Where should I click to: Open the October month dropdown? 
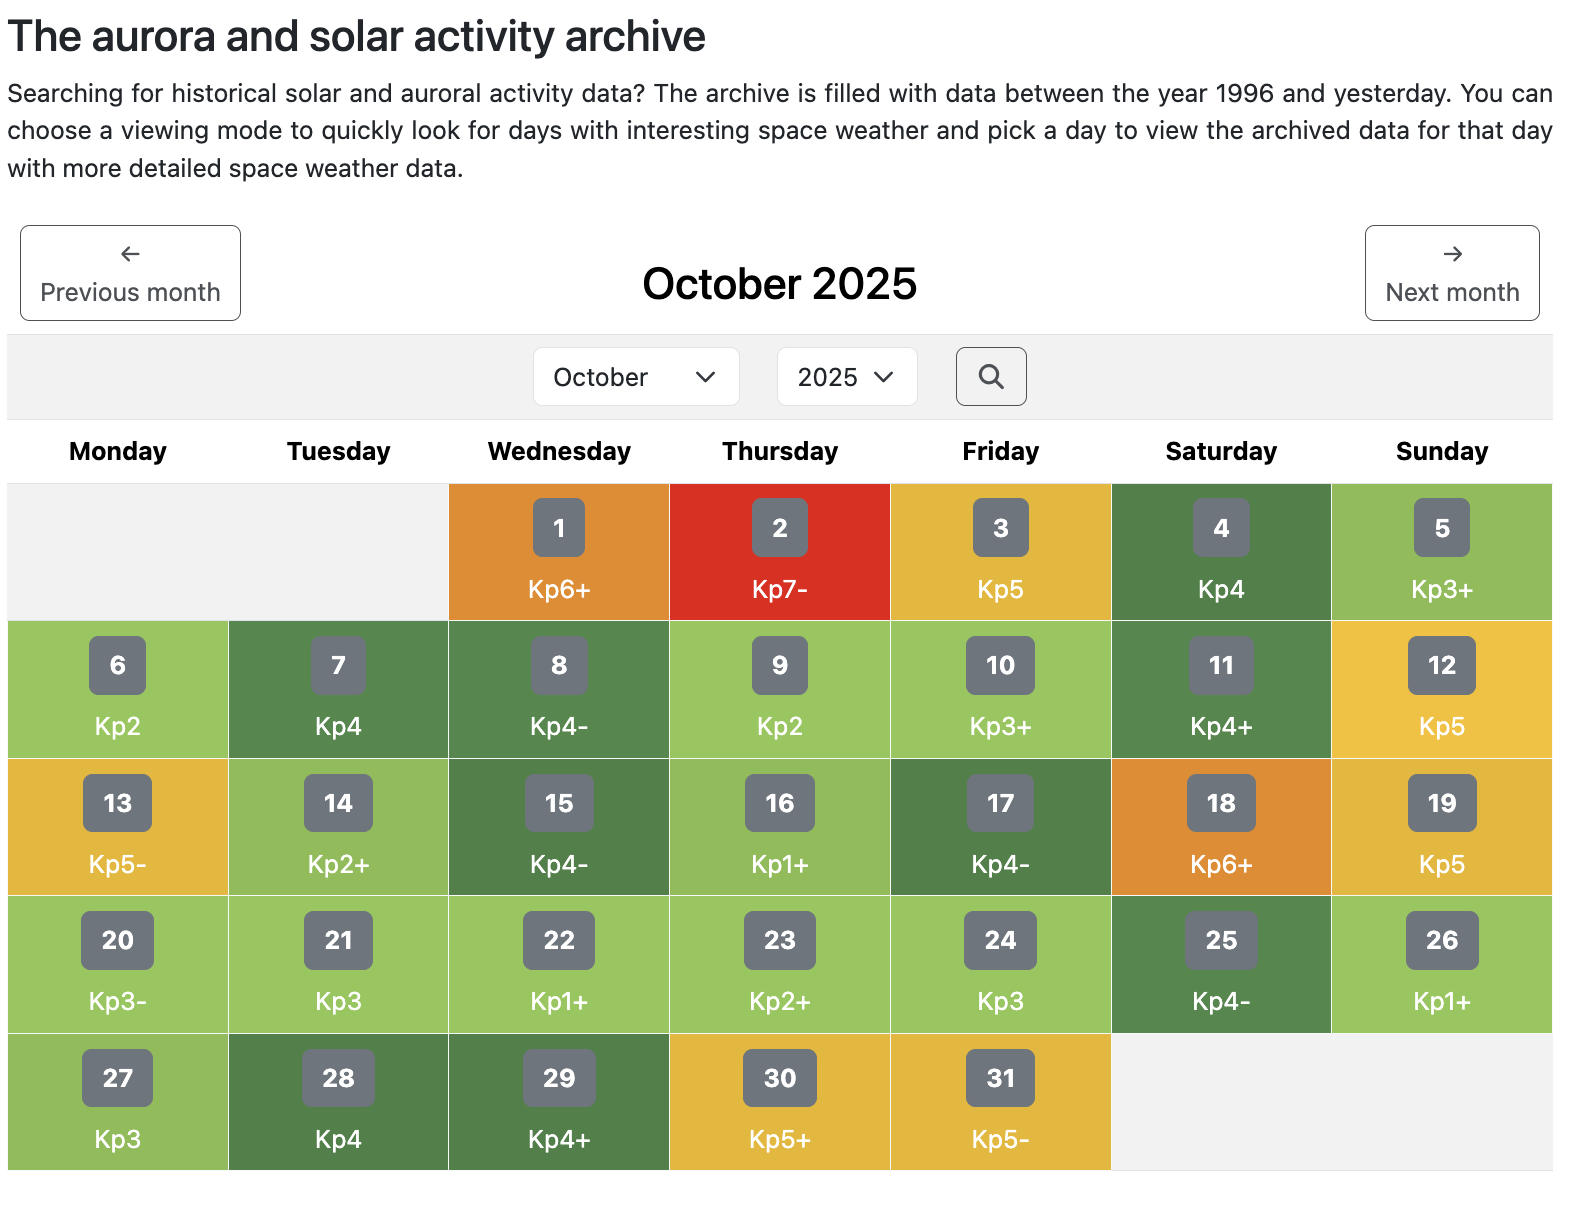click(x=635, y=377)
